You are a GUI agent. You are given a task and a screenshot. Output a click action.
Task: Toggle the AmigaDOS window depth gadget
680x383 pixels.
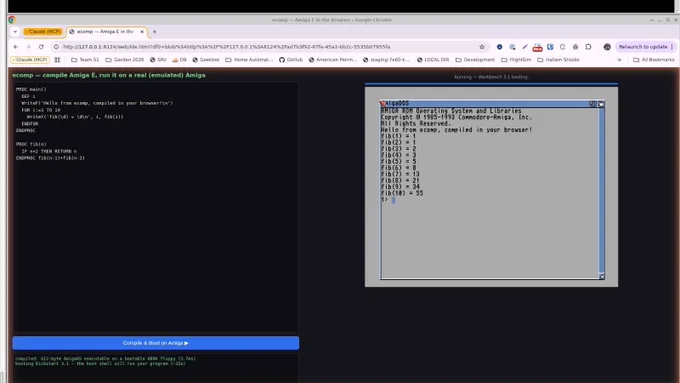601,104
